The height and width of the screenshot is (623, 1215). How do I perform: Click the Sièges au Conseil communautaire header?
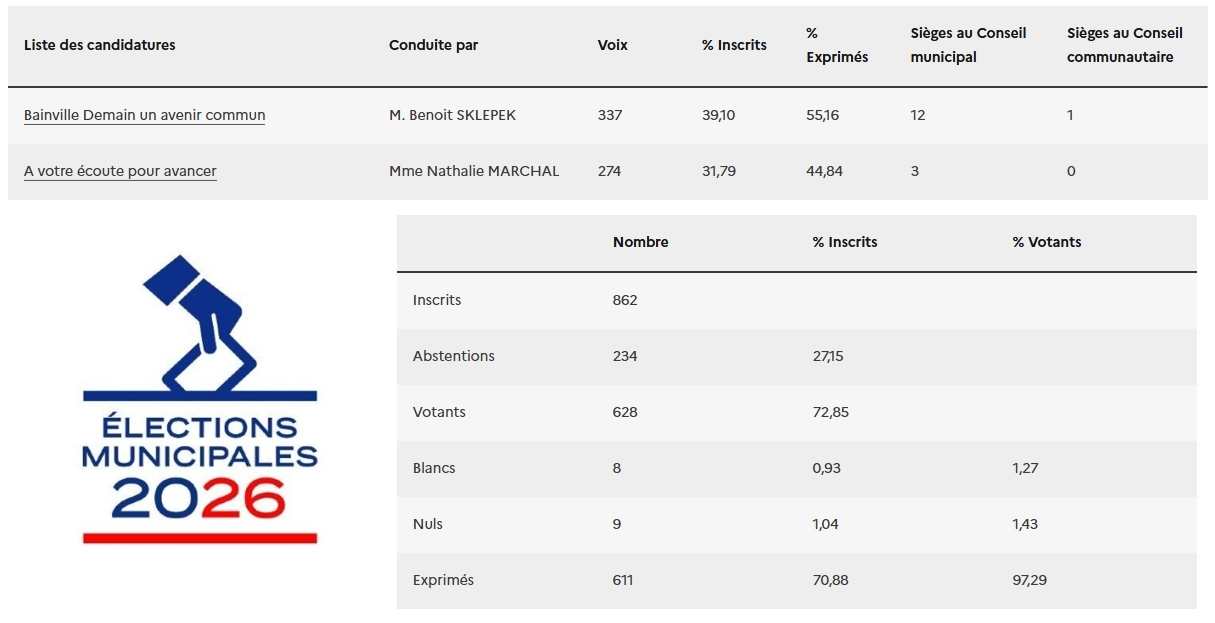1124,45
